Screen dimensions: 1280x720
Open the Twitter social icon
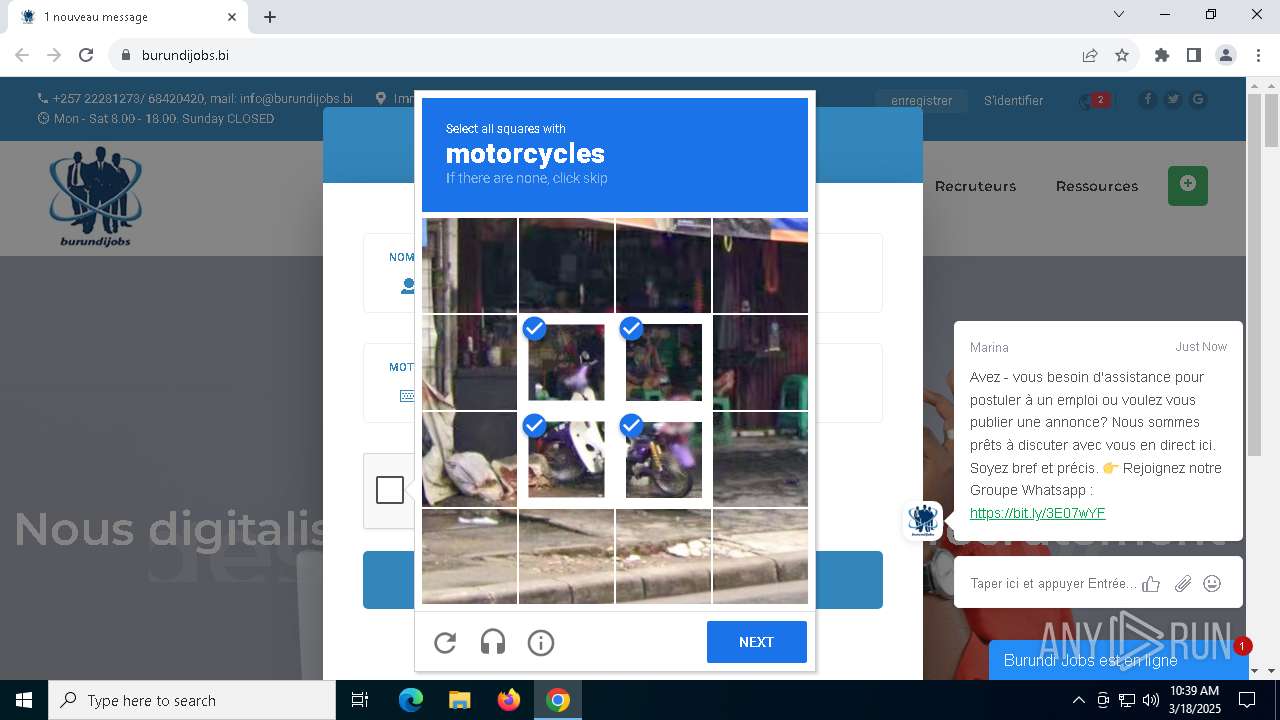(x=1173, y=99)
